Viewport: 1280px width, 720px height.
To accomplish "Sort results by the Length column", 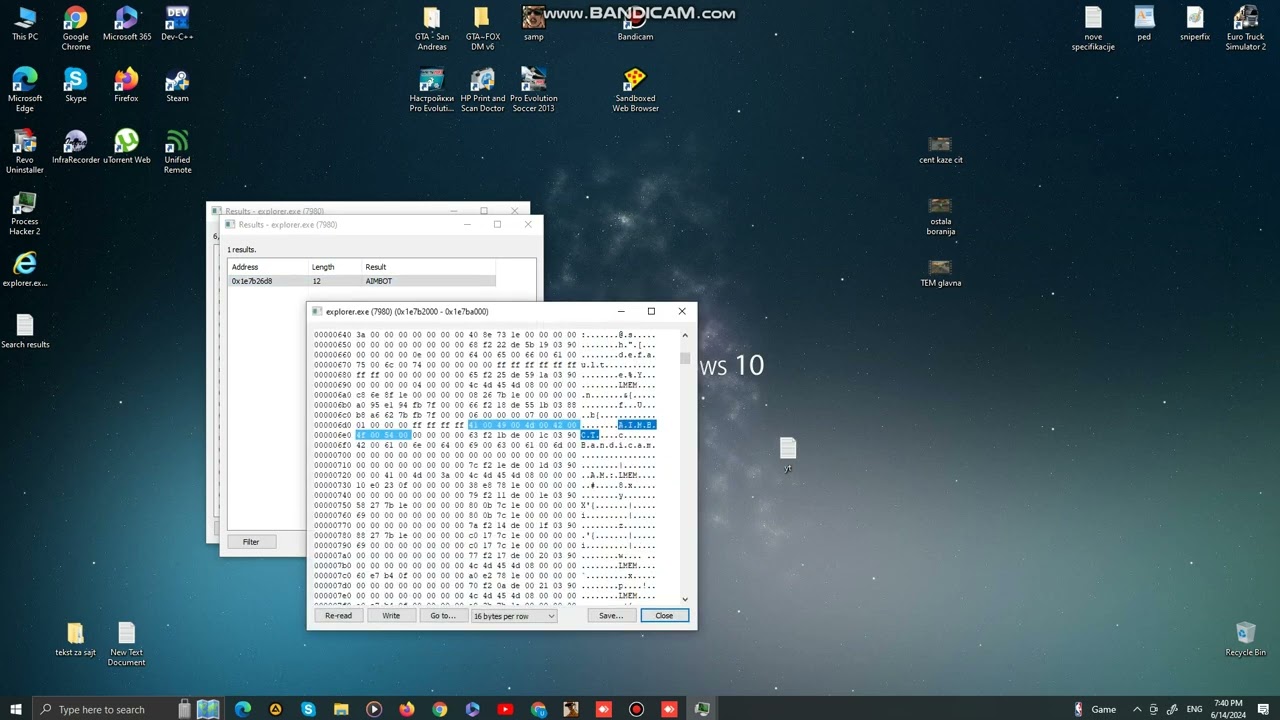I will pos(335,267).
